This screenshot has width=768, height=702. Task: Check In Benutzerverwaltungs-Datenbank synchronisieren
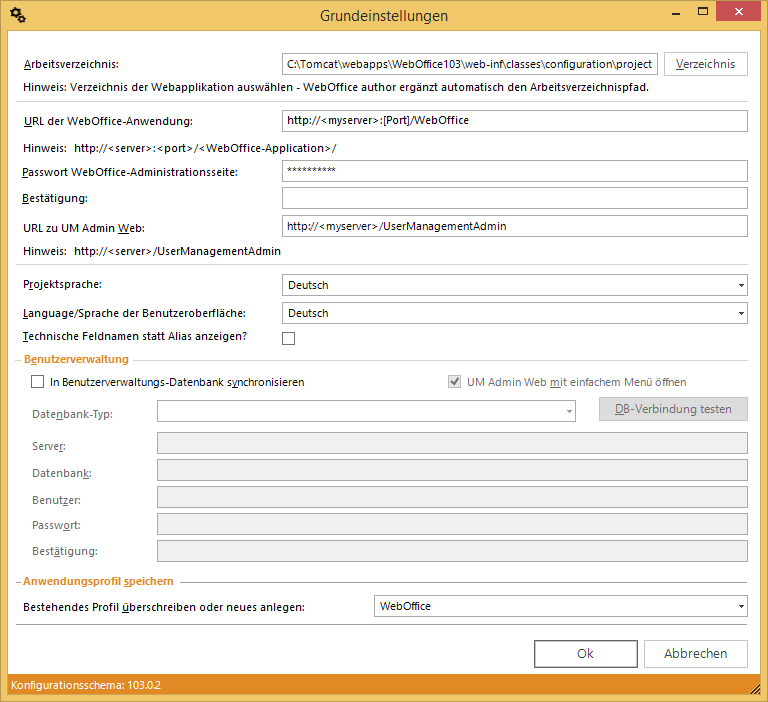(38, 382)
